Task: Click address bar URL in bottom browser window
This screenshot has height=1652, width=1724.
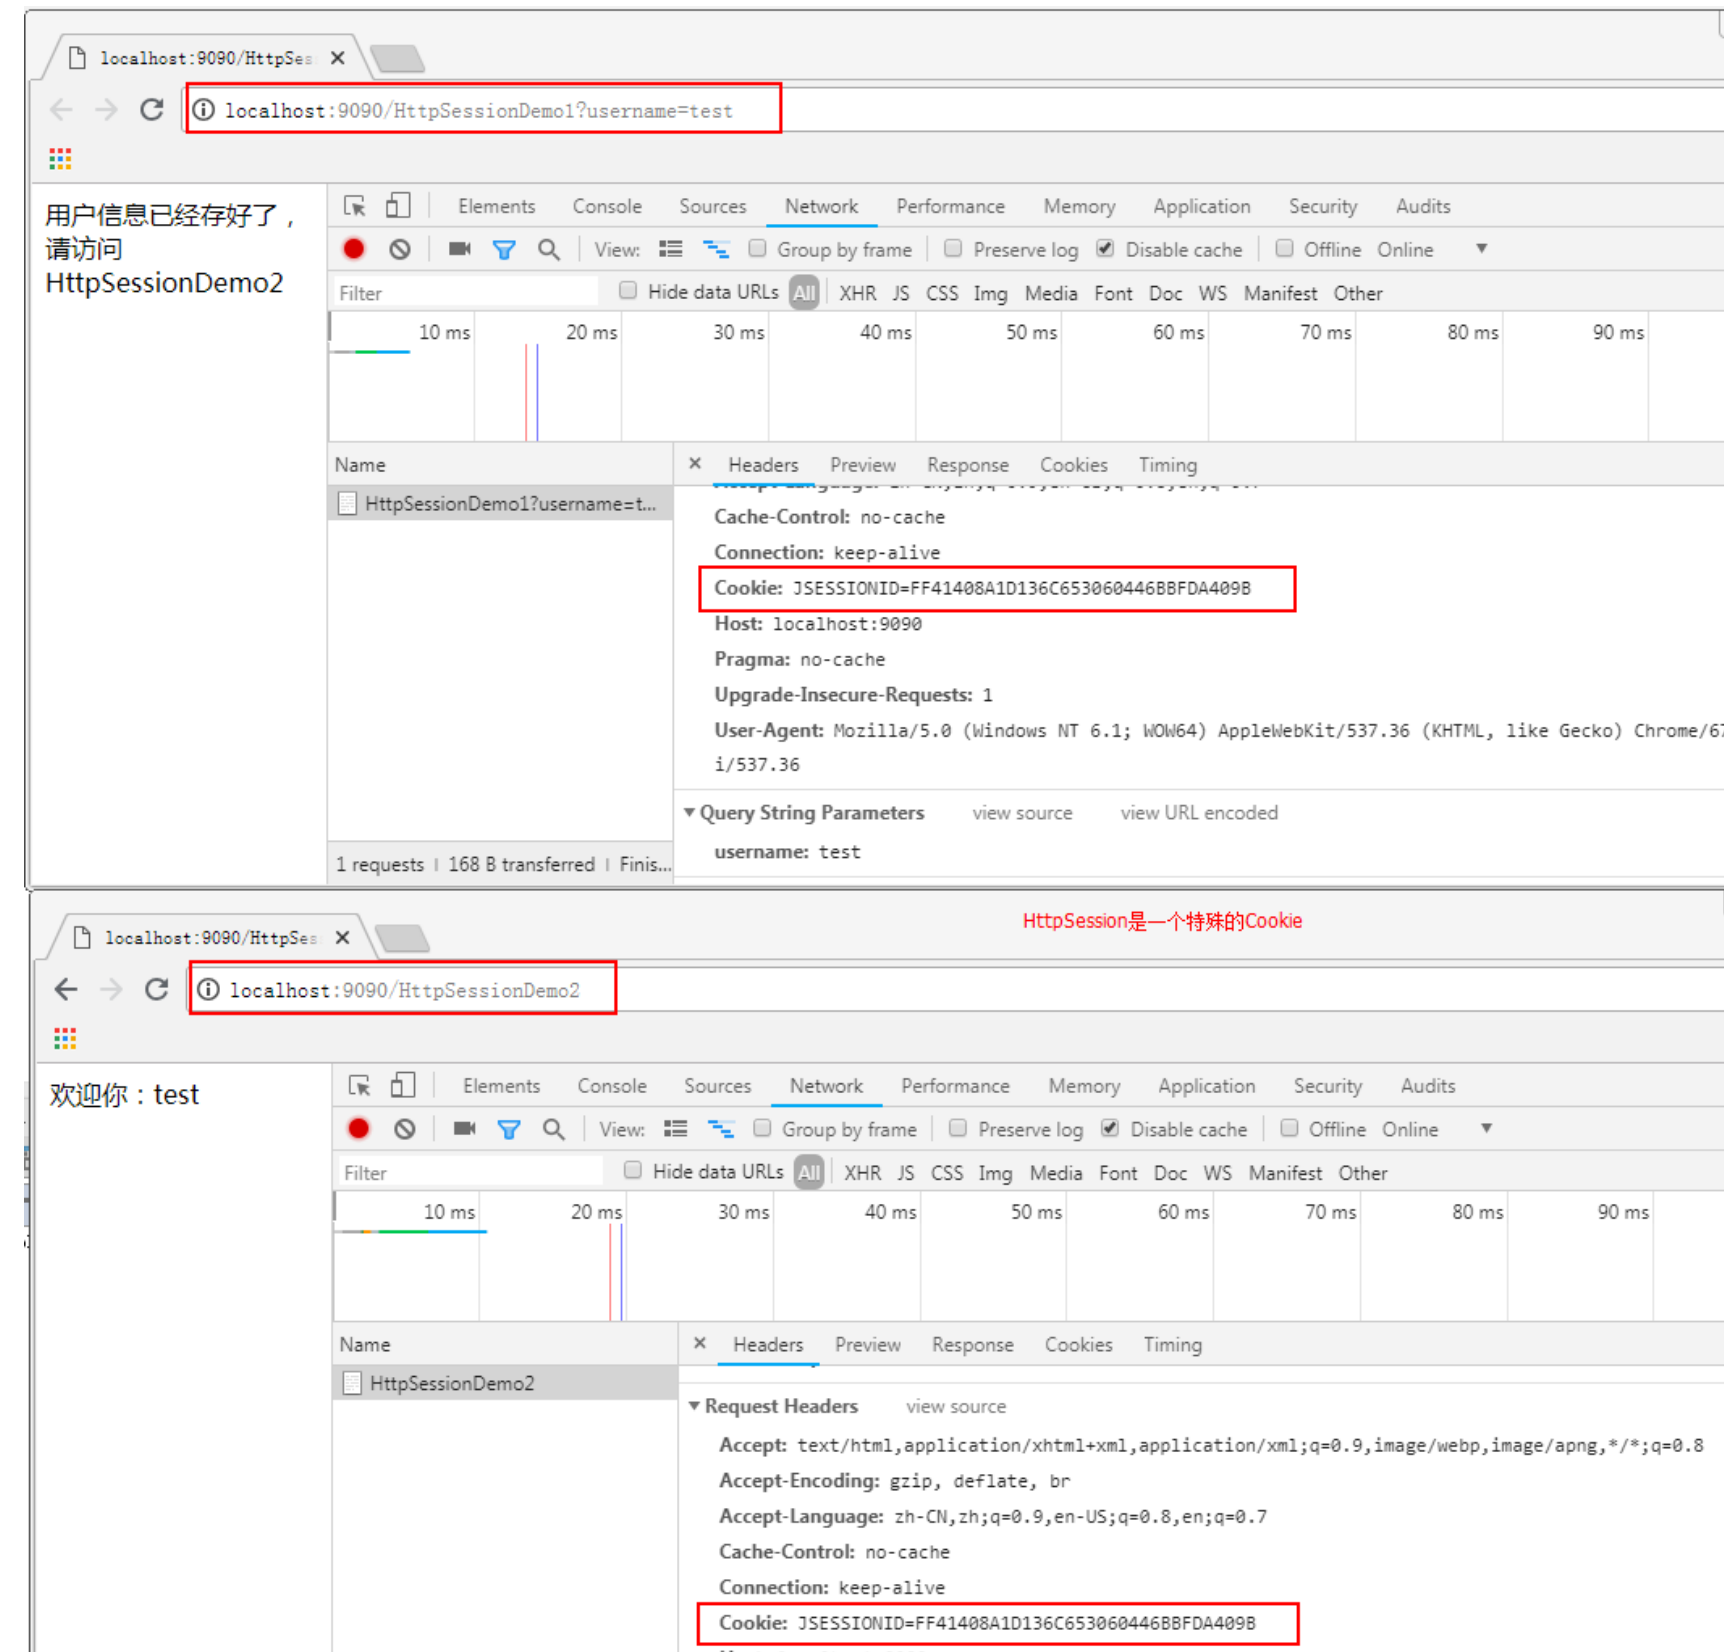Action: pos(404,990)
